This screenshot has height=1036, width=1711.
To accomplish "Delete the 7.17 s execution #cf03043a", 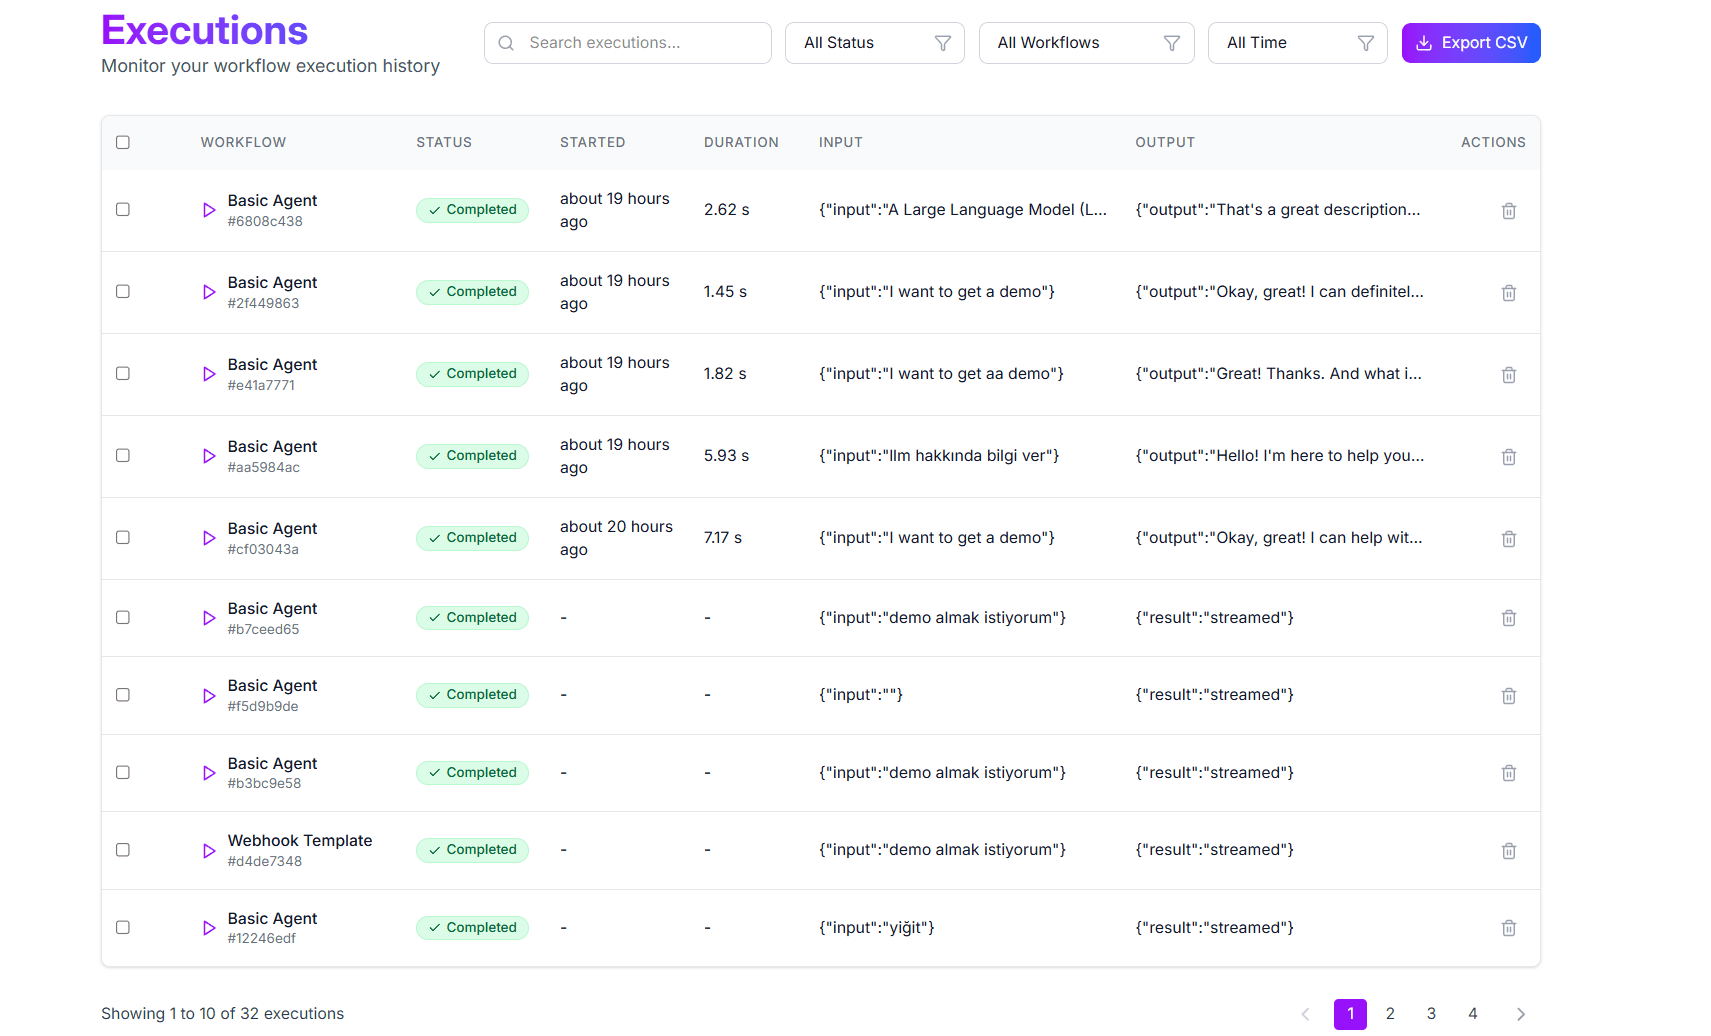I will [x=1509, y=538].
